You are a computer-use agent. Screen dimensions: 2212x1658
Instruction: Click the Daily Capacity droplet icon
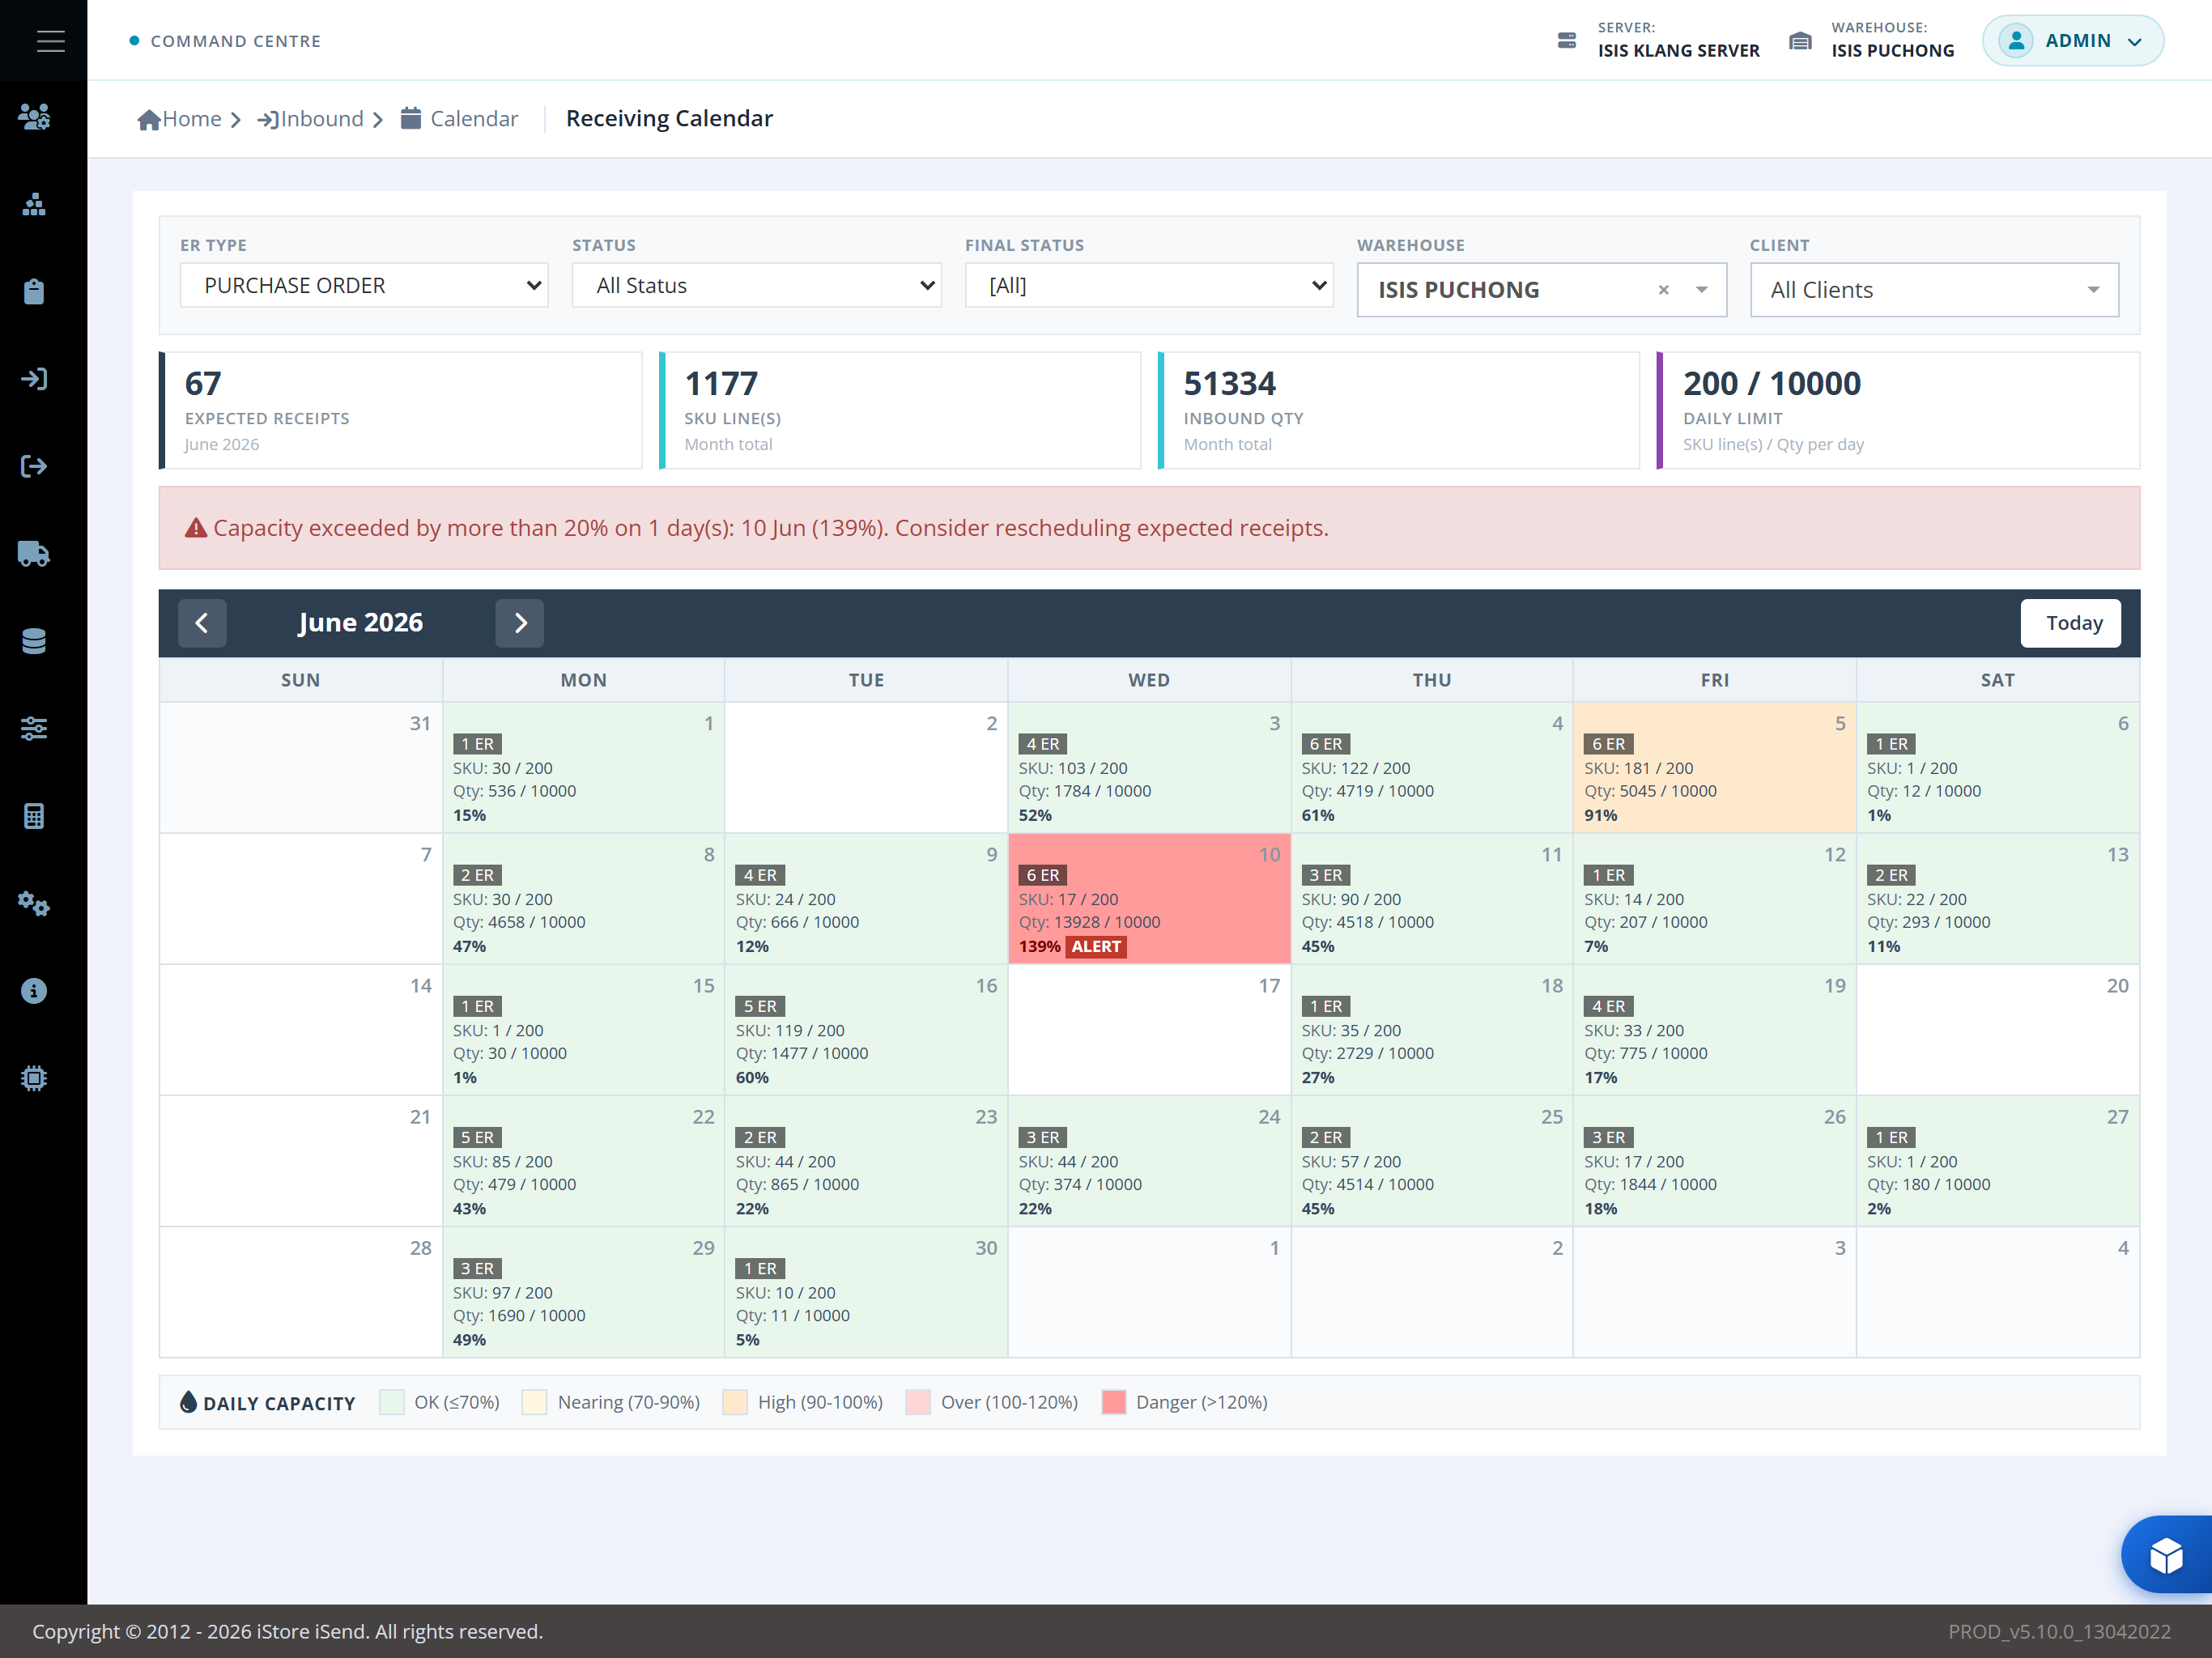coord(188,1402)
